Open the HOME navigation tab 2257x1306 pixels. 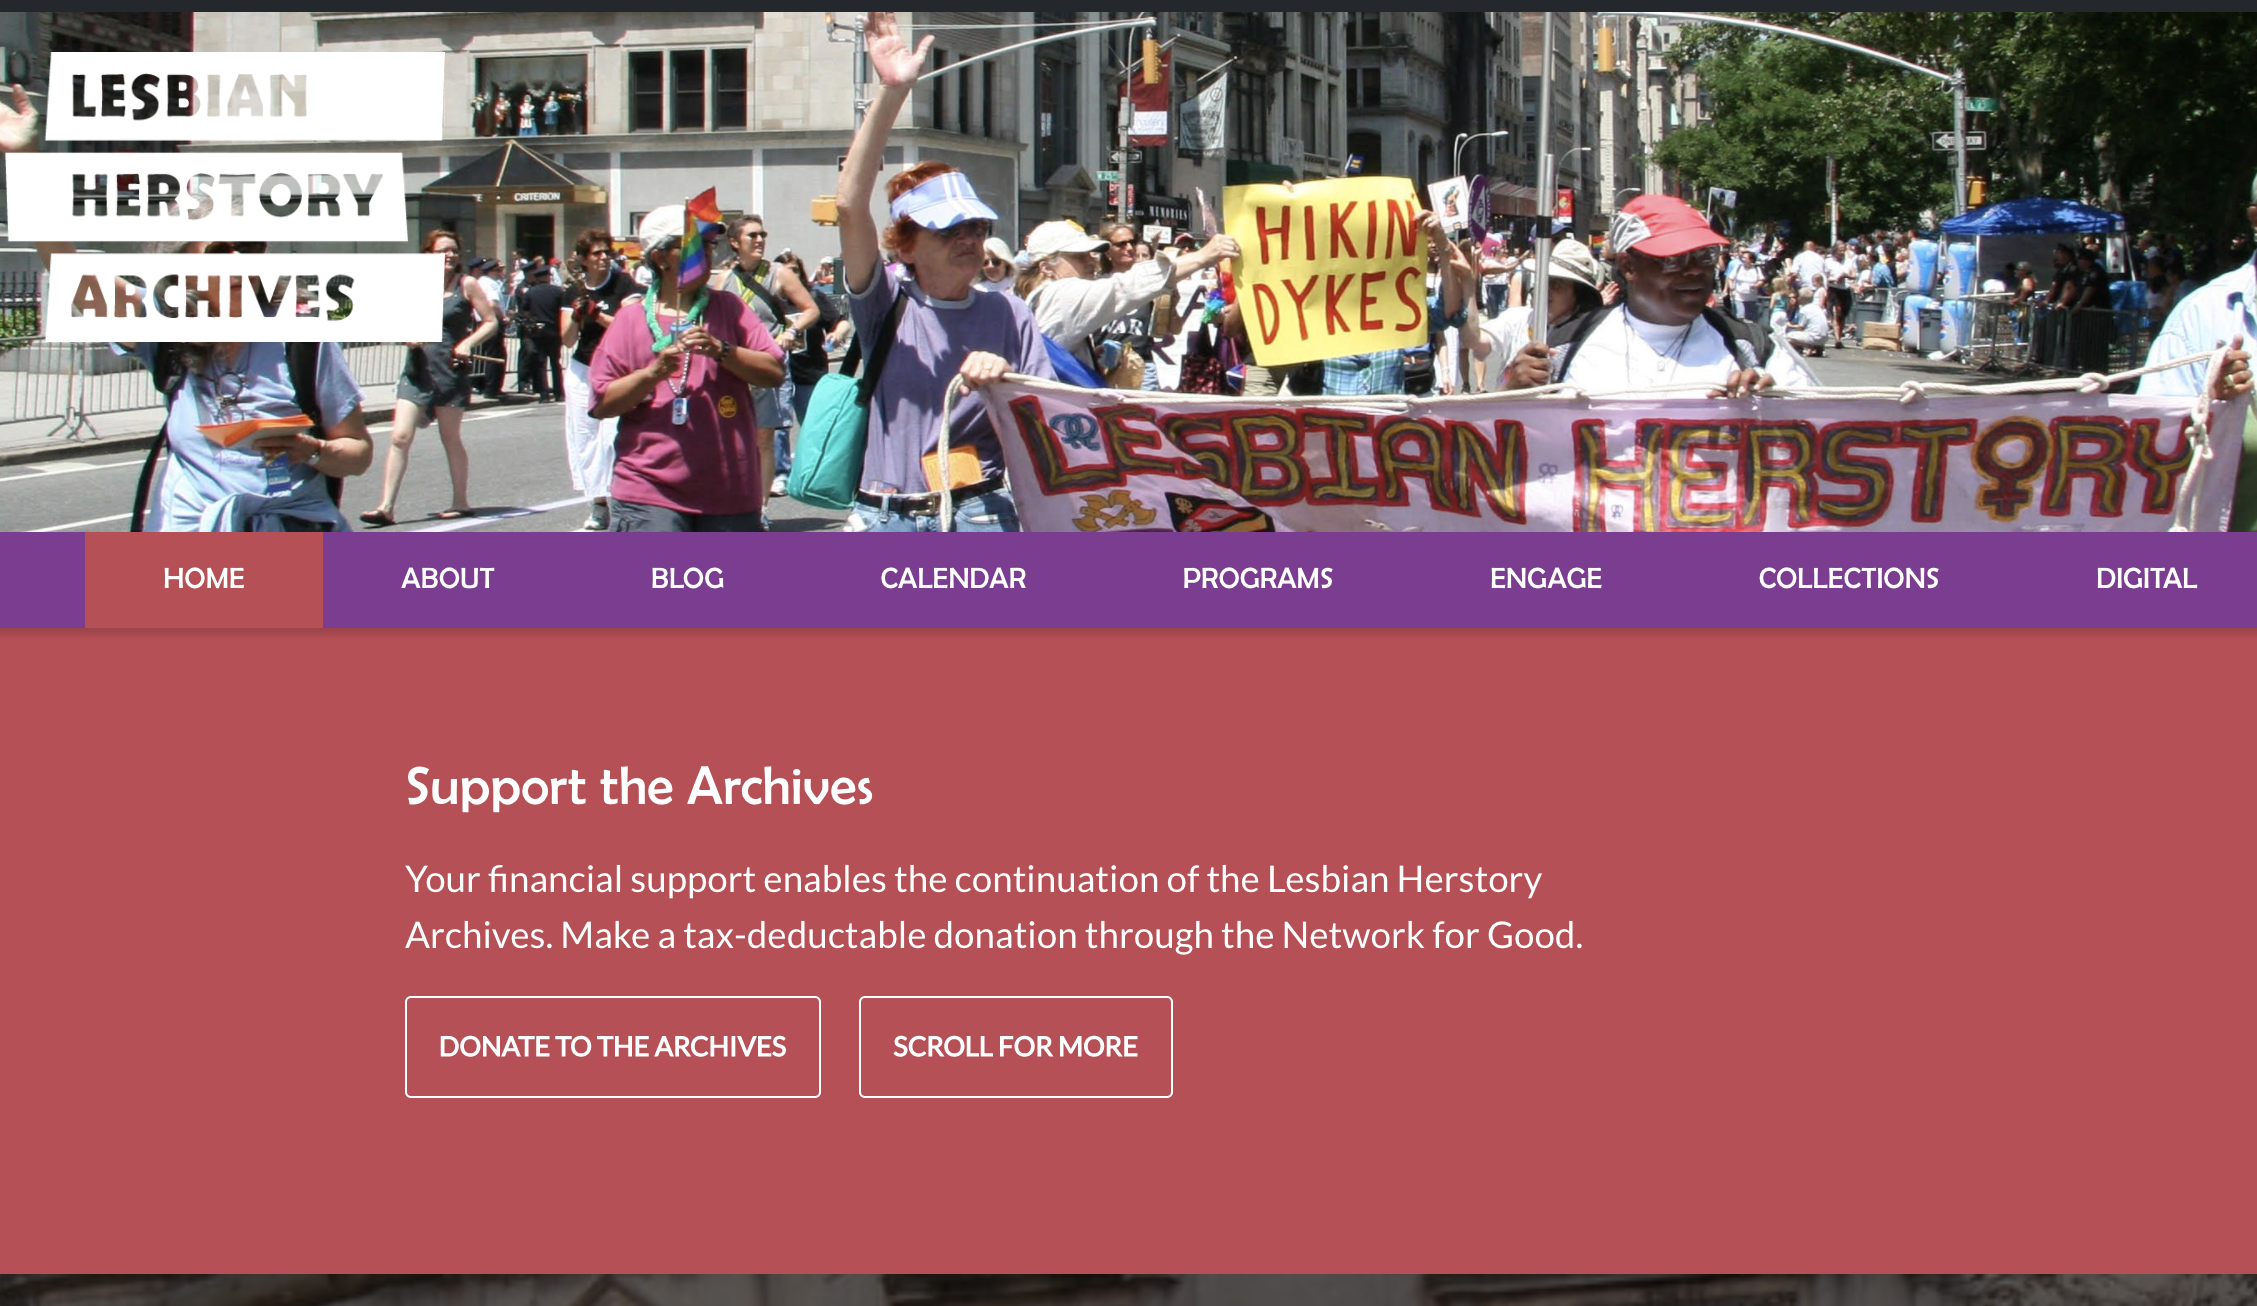pos(204,579)
